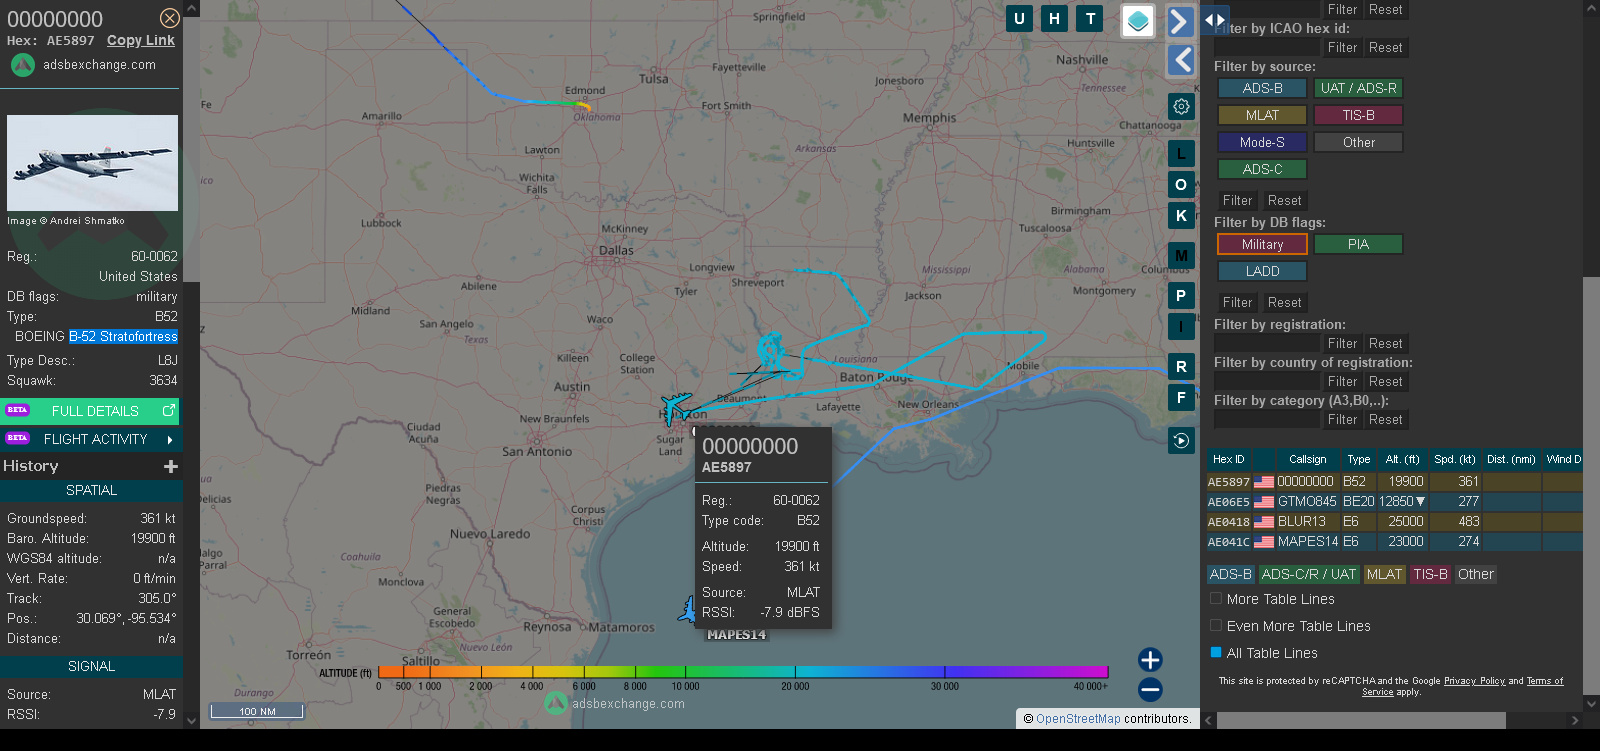The width and height of the screenshot is (1600, 751).
Task: Toggle the F map option button
Action: (x=1181, y=398)
